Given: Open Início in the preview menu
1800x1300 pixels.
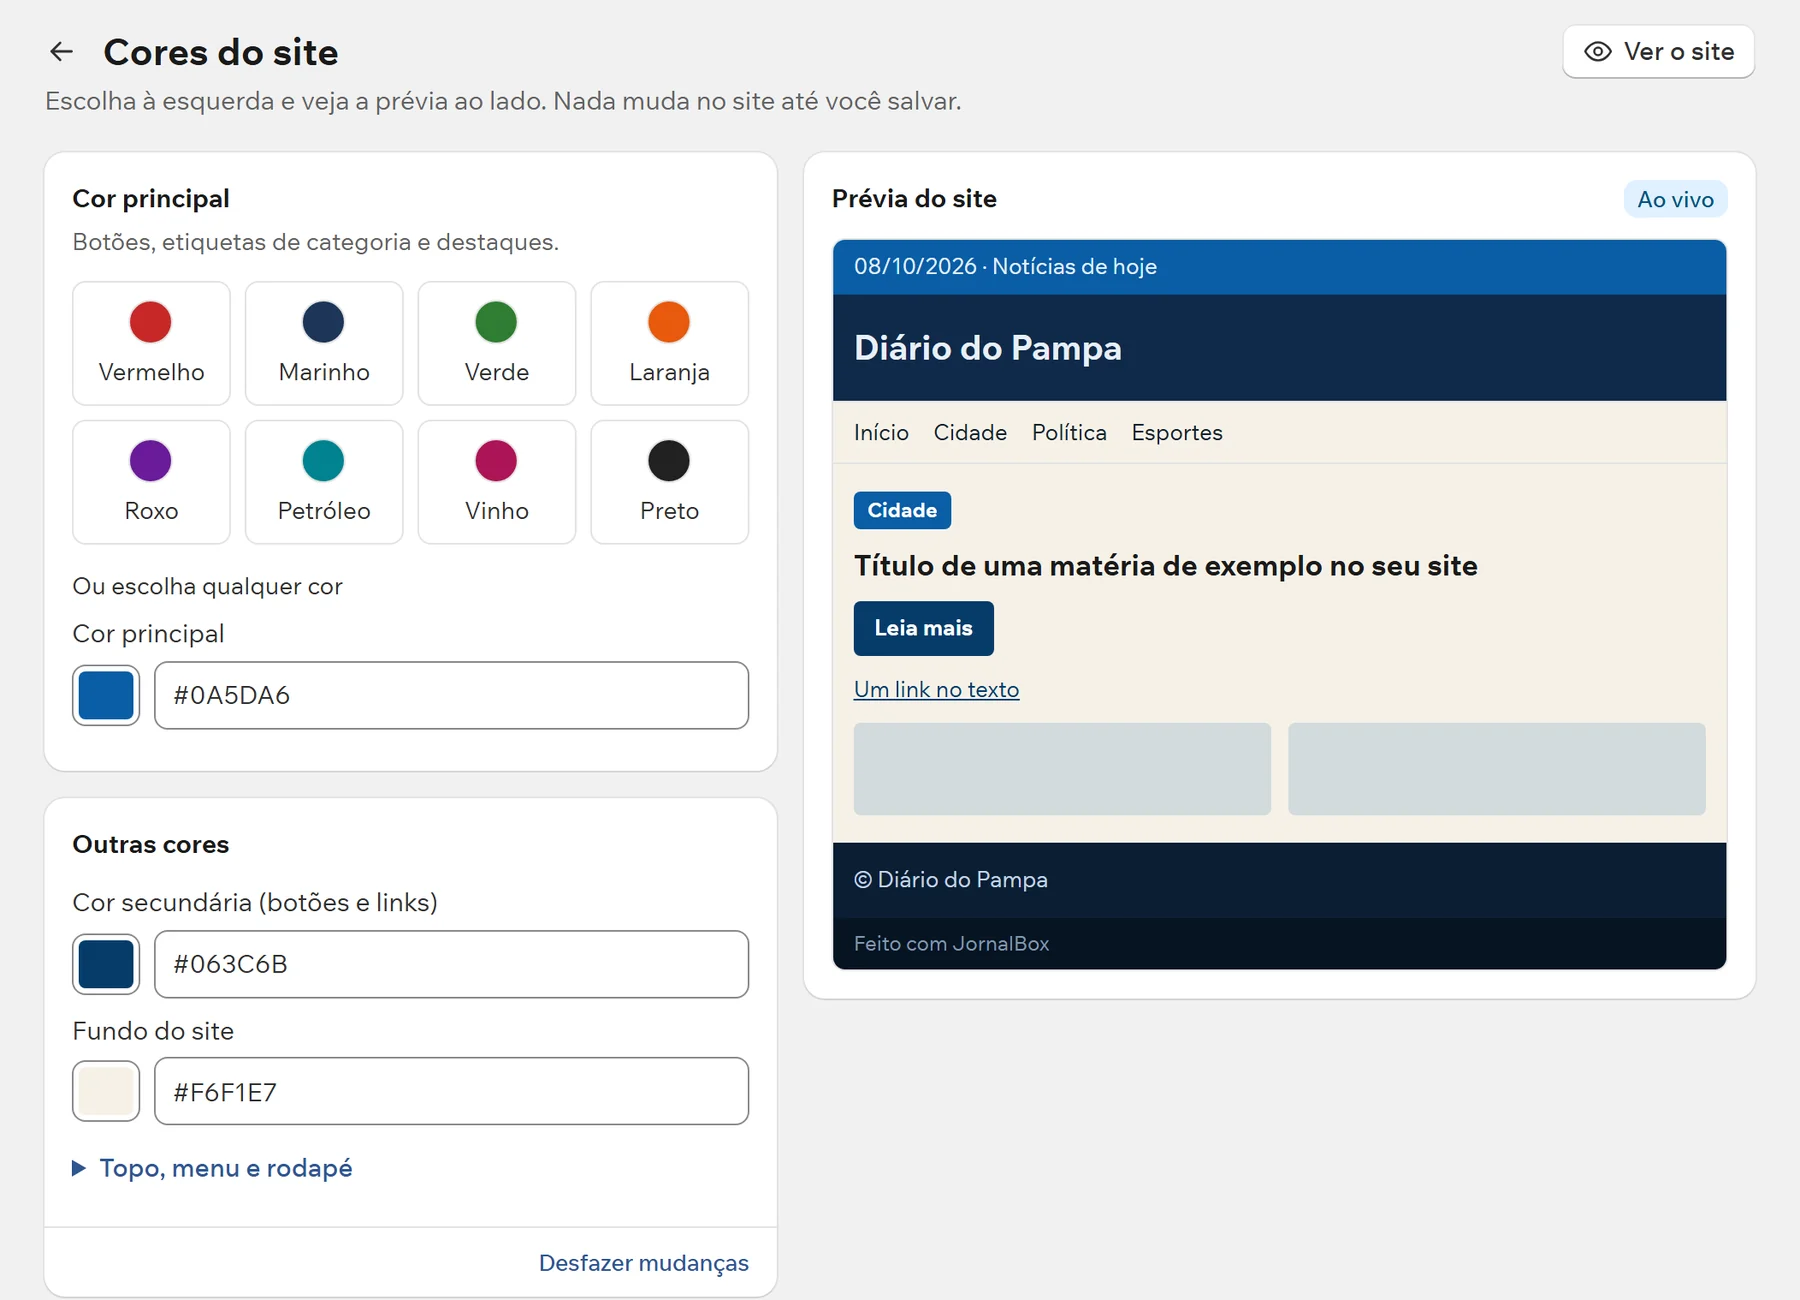Looking at the screenshot, I should 881,433.
